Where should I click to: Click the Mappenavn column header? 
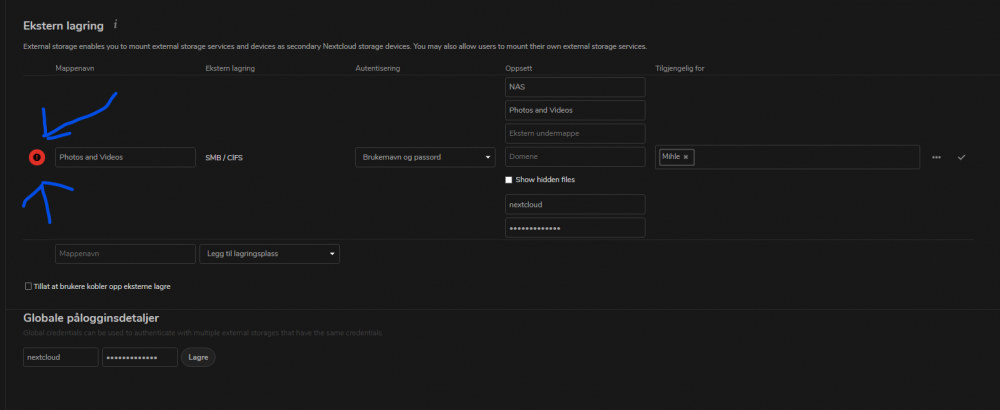(x=75, y=68)
